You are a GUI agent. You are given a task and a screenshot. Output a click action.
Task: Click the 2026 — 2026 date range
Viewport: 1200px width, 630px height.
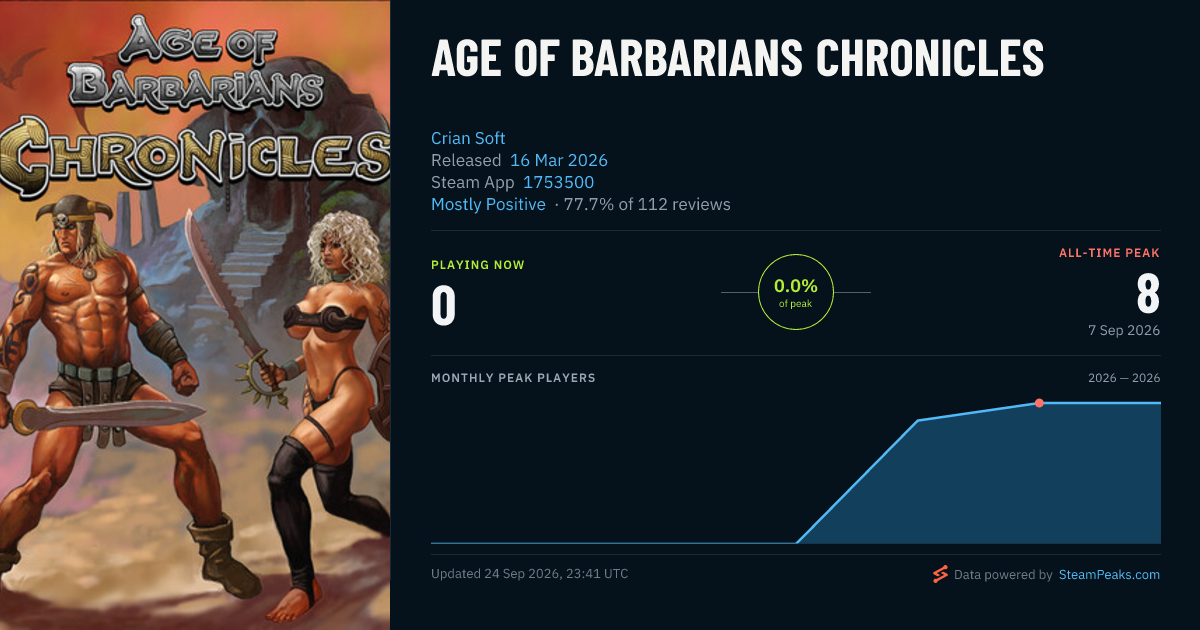tap(1124, 378)
